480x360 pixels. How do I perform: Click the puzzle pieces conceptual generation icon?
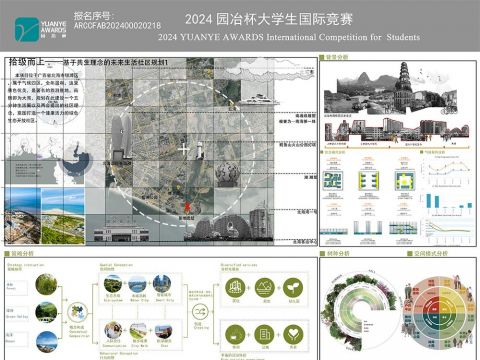(x=78, y=312)
